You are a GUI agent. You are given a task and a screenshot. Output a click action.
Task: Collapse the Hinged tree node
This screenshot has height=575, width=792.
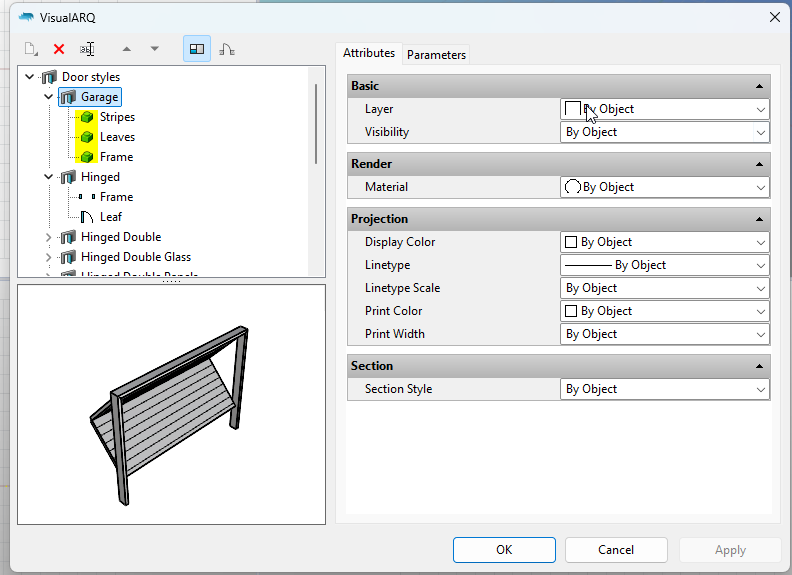[x=48, y=177]
